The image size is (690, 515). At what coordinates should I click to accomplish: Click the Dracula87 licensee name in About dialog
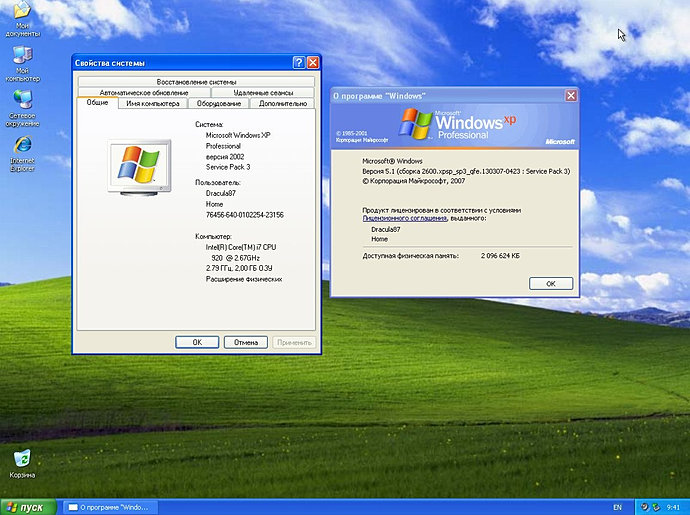(x=386, y=229)
